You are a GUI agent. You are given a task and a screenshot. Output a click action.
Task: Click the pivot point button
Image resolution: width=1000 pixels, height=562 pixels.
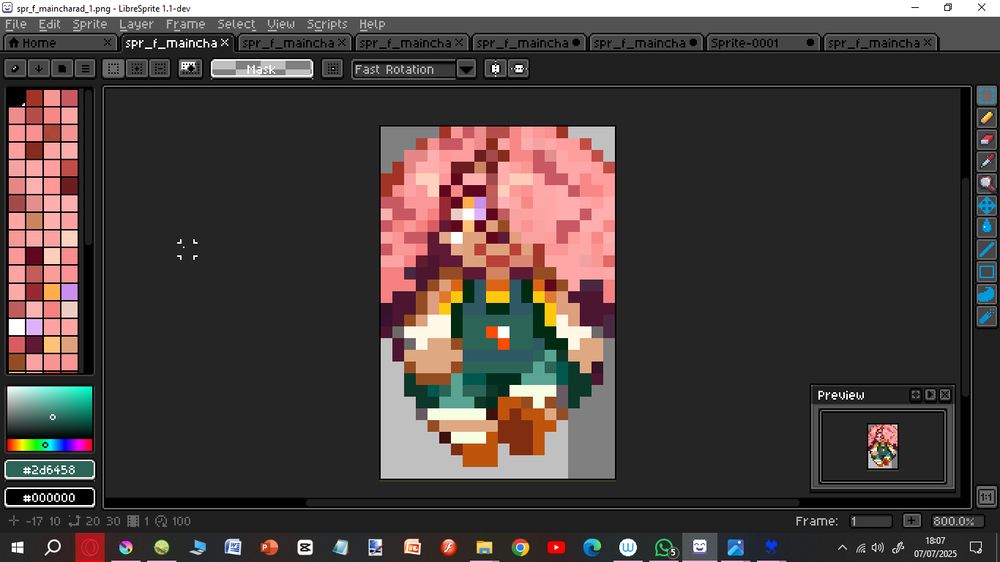pyautogui.click(x=332, y=68)
